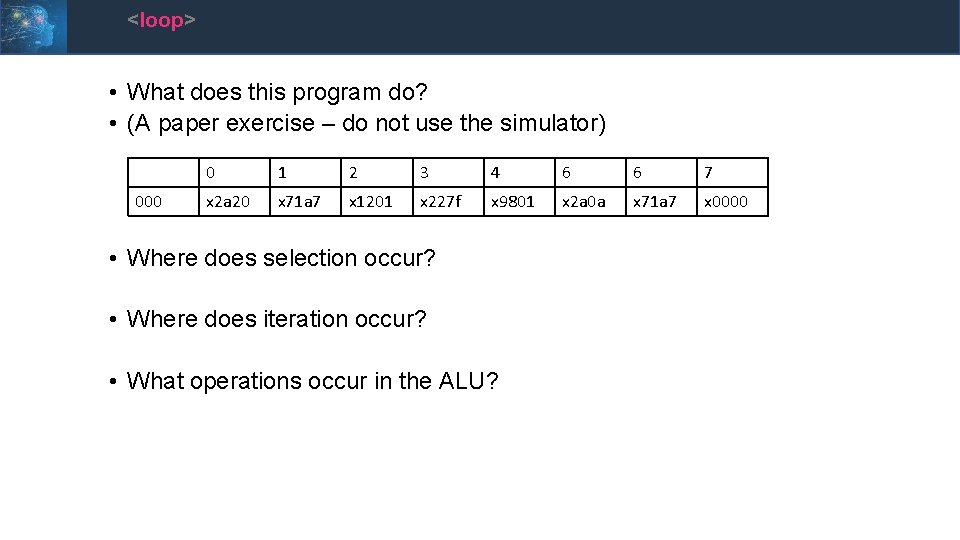
Task: Click 'Where does selection occur?' bullet
Action: click(281, 258)
